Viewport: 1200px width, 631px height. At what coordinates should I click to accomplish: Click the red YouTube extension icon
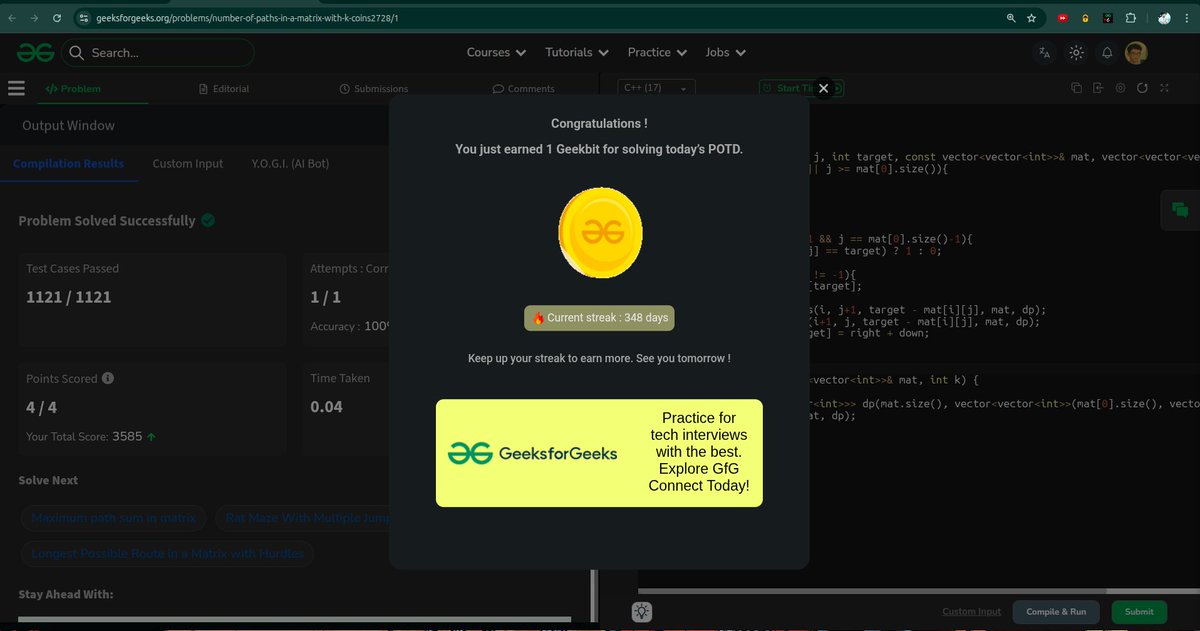point(1063,18)
